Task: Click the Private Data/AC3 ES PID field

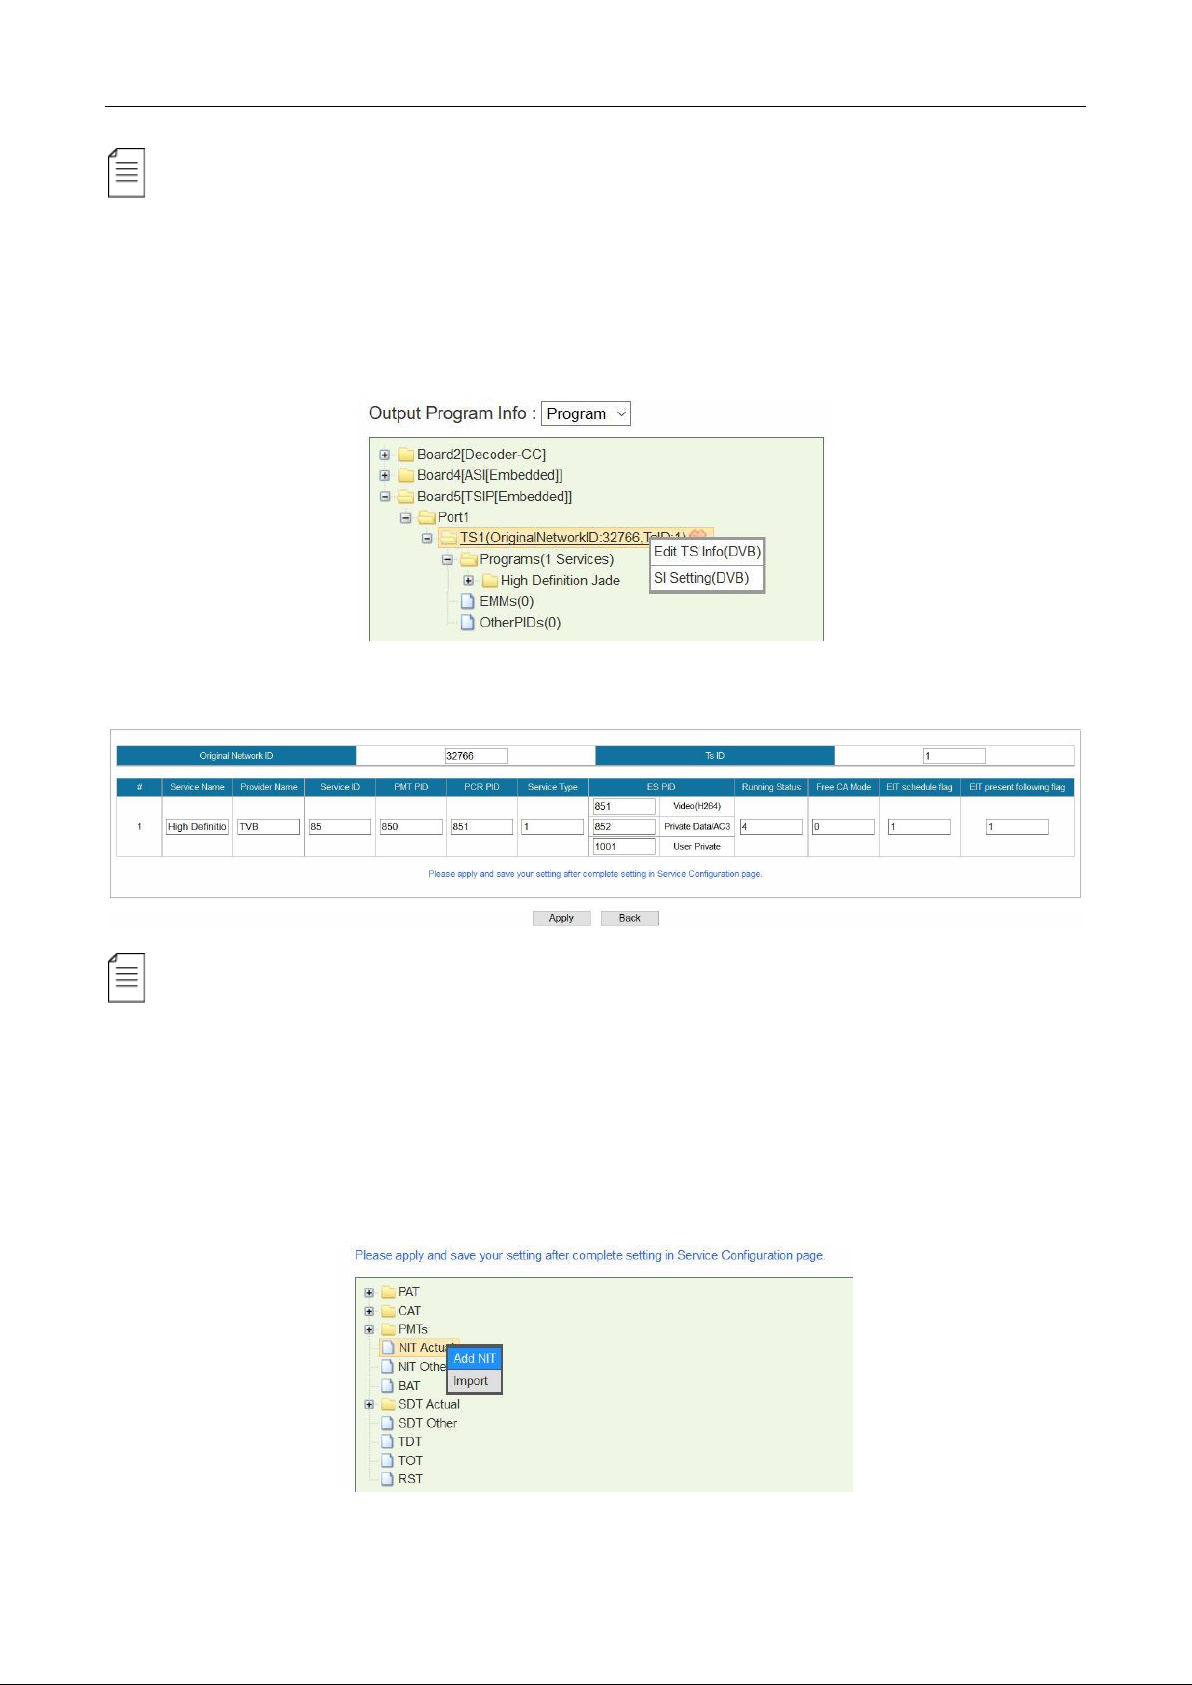Action: click(624, 827)
